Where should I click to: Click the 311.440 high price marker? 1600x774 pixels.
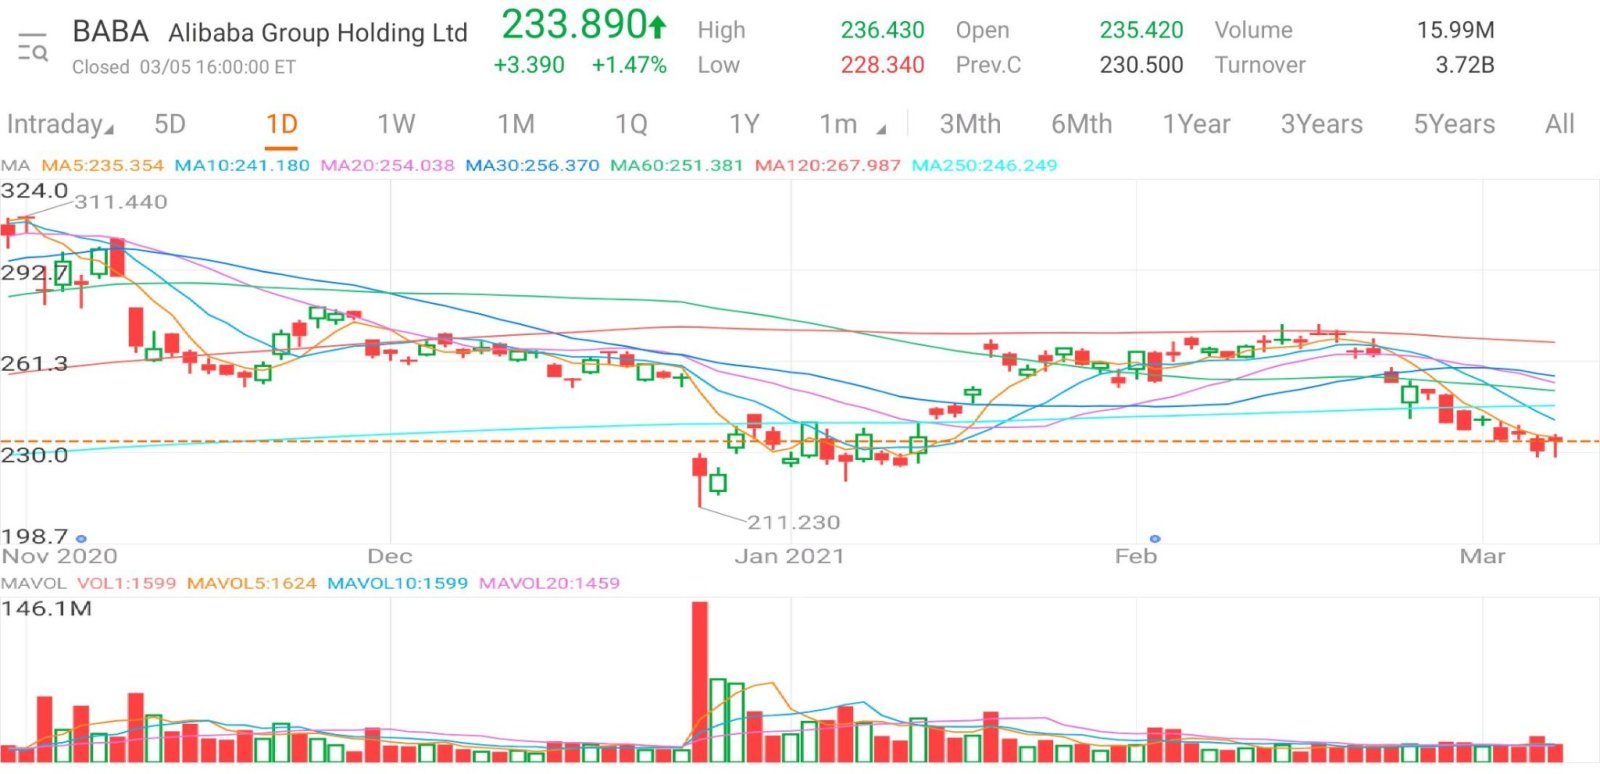coord(121,202)
